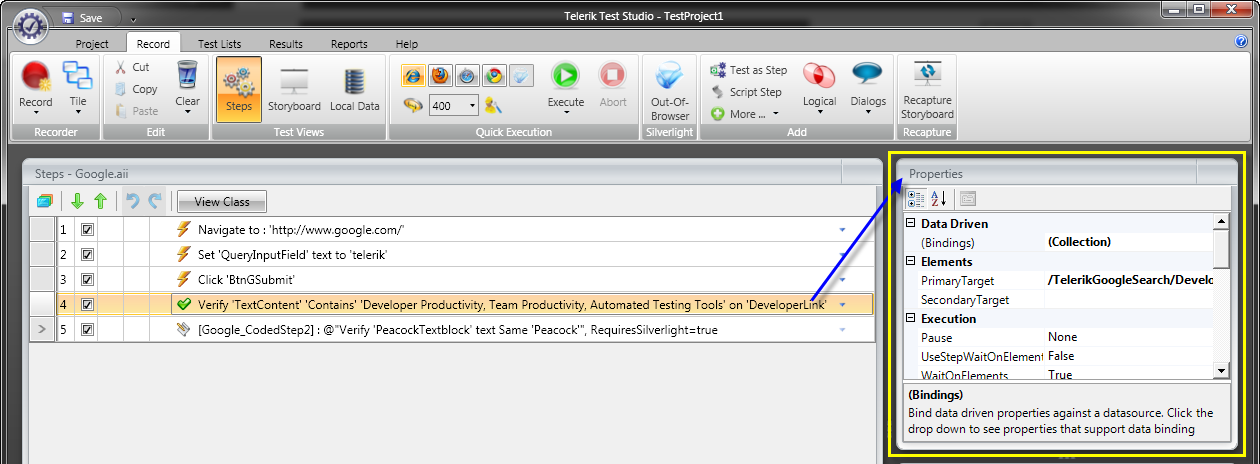Image resolution: width=1260 pixels, height=464 pixels.
Task: Expand the Logical dropdown arrow
Action: click(x=820, y=113)
